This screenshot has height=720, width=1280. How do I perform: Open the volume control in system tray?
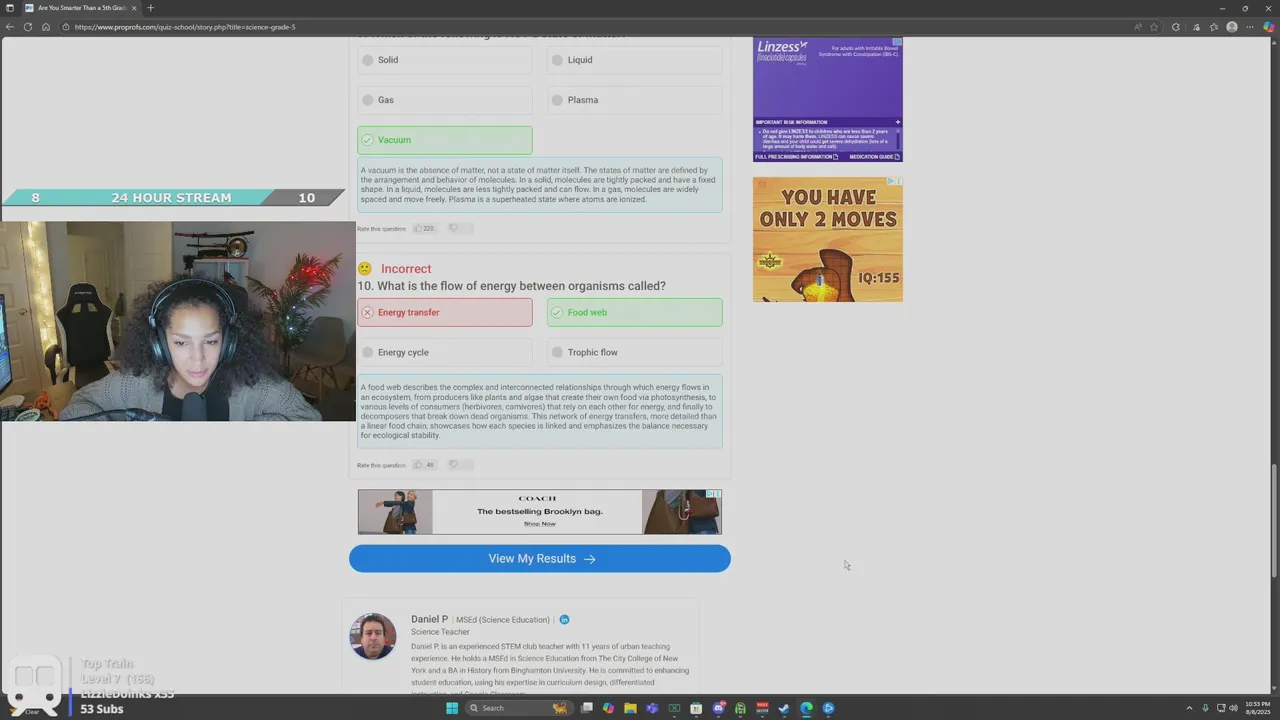tap(1233, 708)
